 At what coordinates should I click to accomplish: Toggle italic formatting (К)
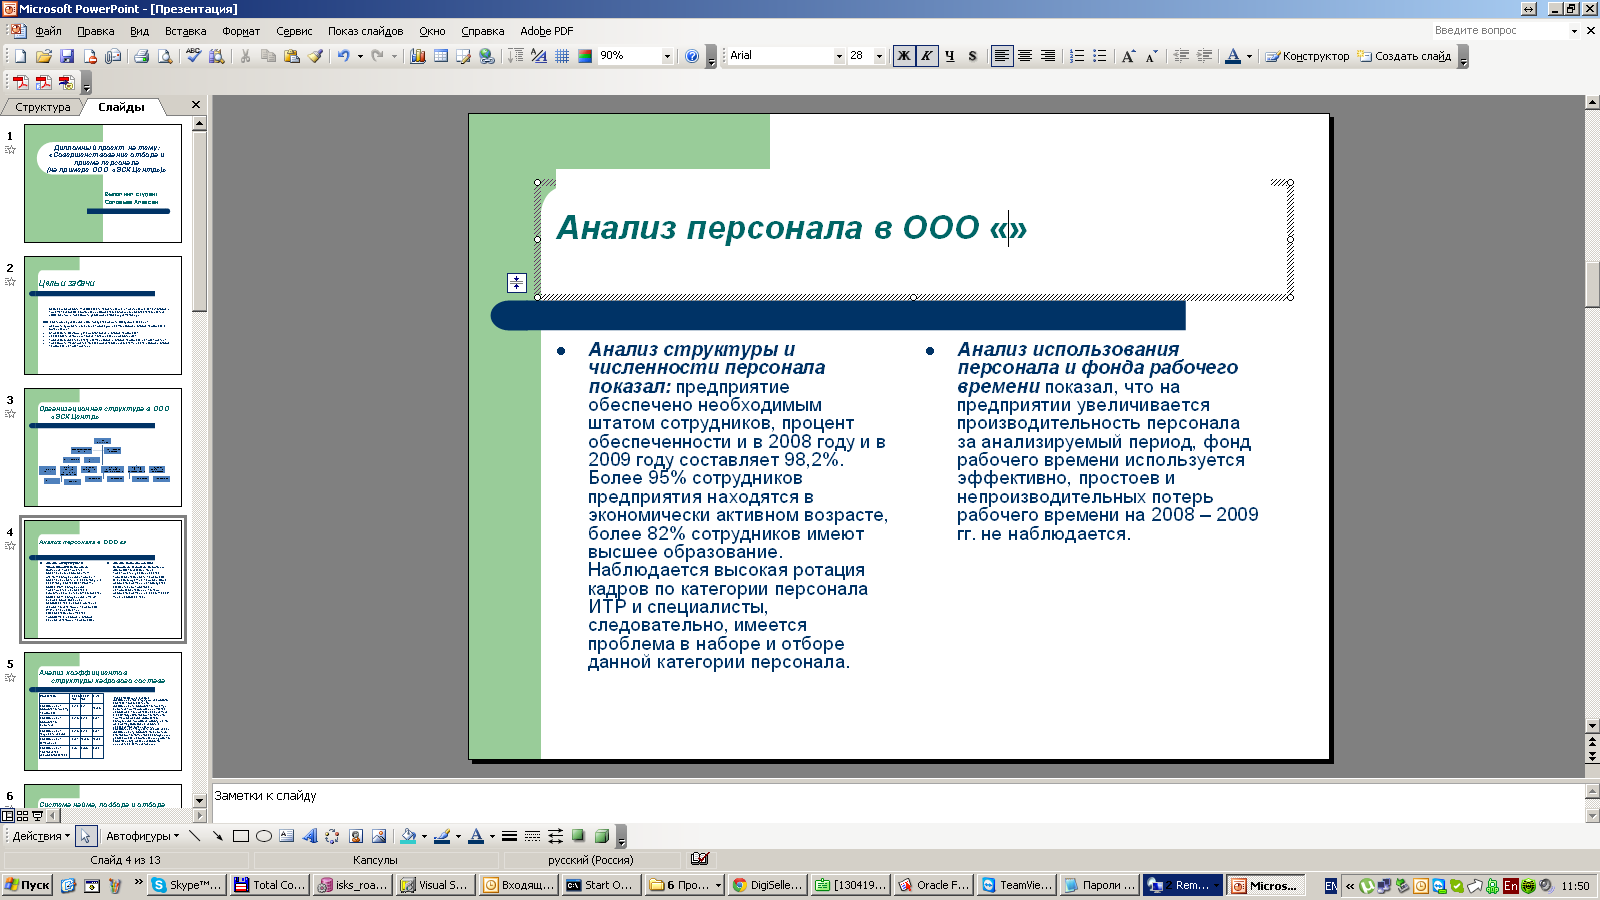tap(927, 56)
